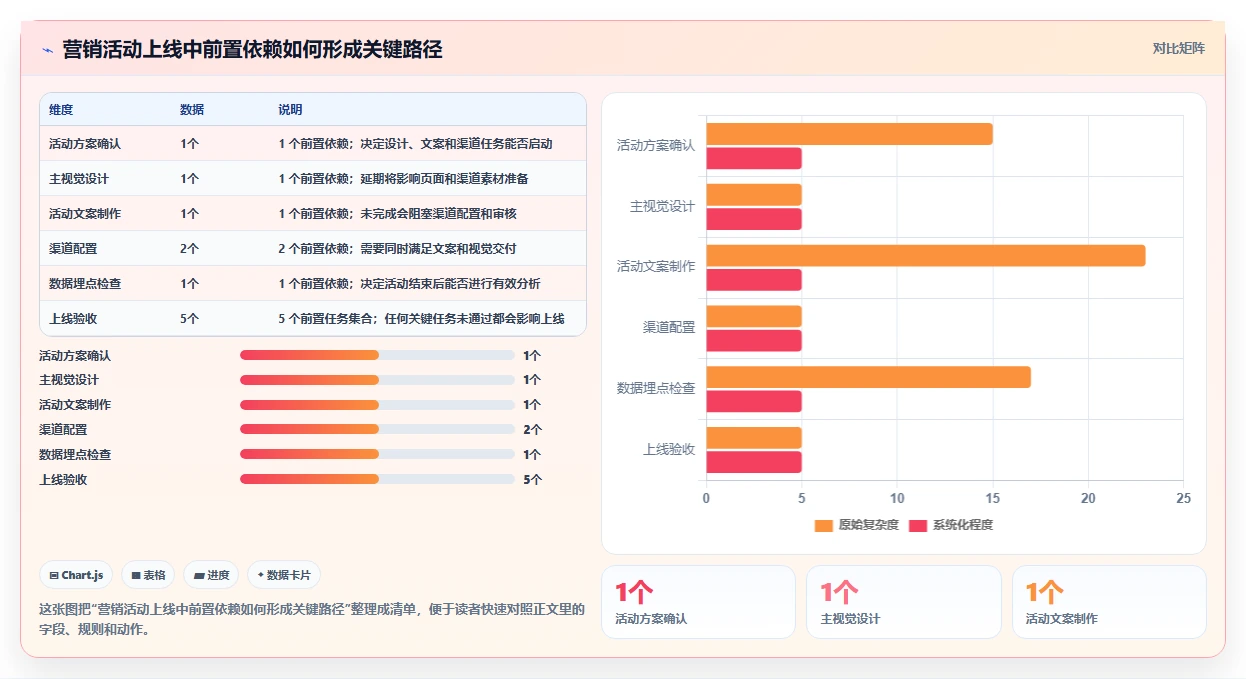This screenshot has height=679, width=1246.
Task: Click 主视觉设计 cell in the table
Action: pos(79,179)
